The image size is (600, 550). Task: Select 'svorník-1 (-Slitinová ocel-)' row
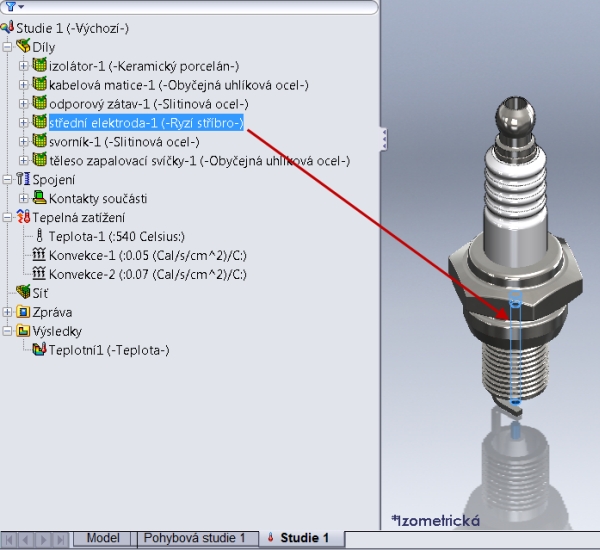click(x=124, y=142)
